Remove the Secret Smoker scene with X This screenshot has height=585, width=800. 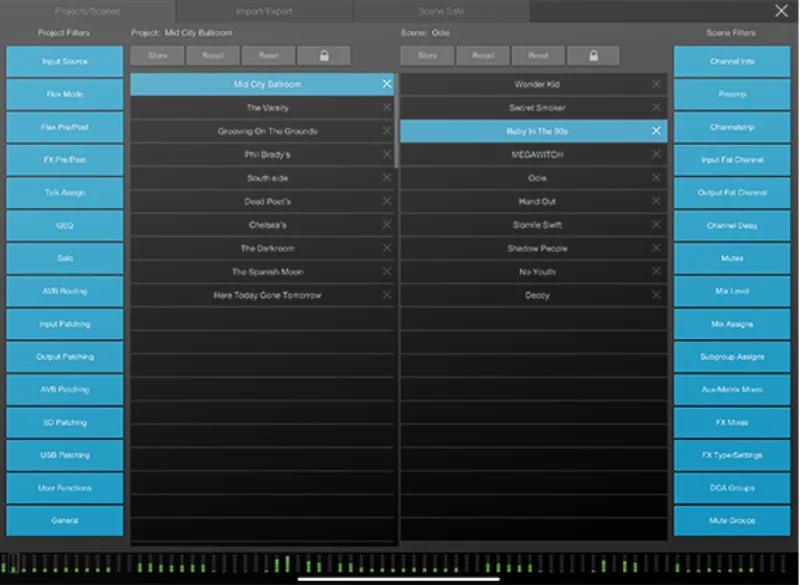click(x=656, y=107)
